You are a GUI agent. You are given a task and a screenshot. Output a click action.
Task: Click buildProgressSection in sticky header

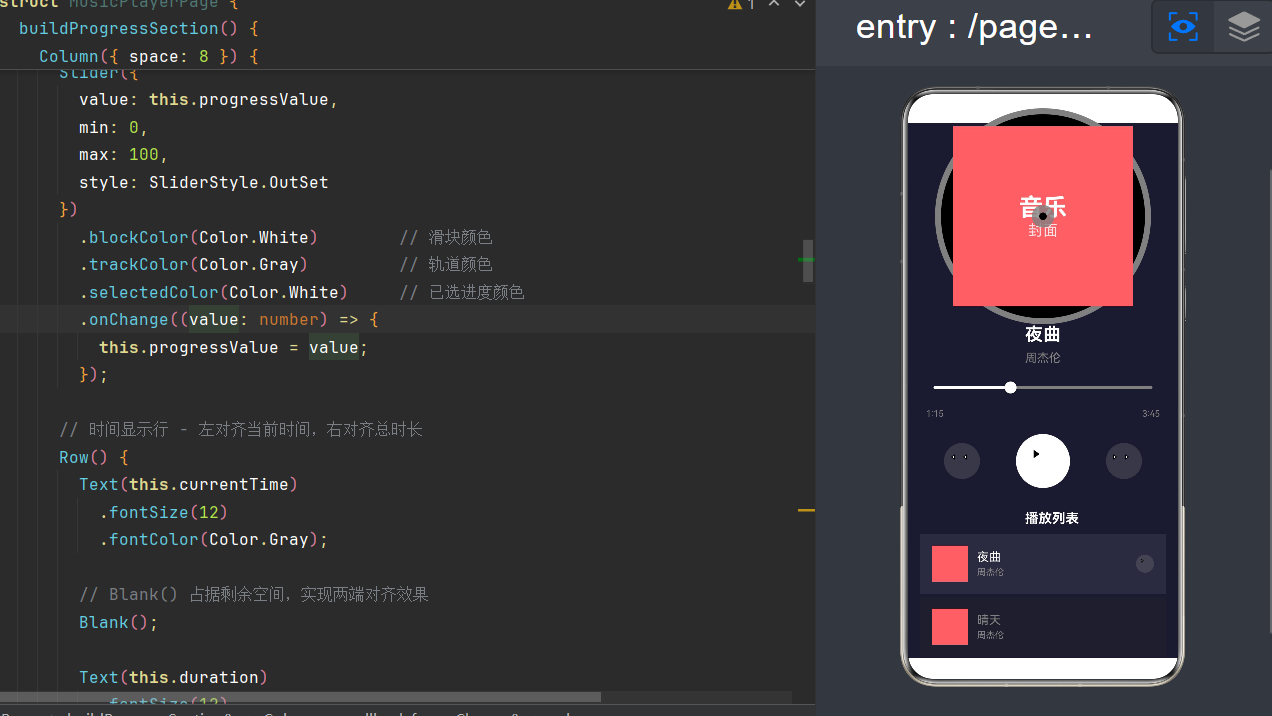(x=118, y=28)
